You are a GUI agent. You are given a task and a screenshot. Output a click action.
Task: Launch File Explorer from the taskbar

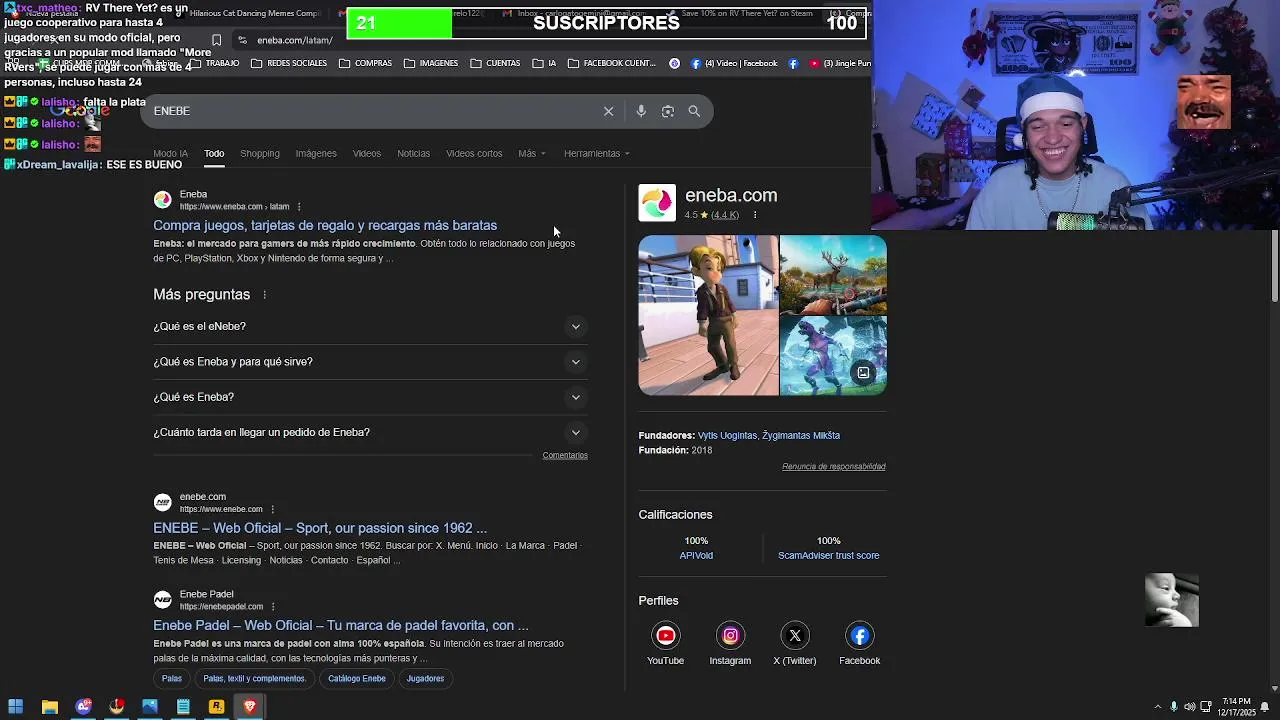click(x=49, y=707)
